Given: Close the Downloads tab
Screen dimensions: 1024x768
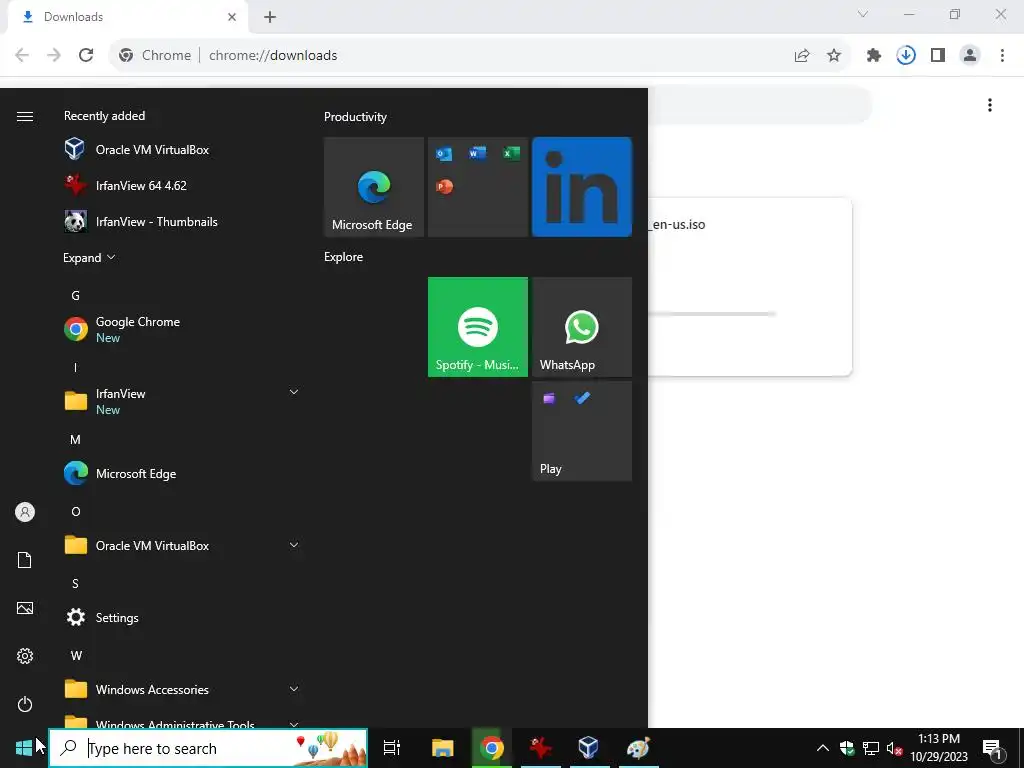Looking at the screenshot, I should [232, 17].
